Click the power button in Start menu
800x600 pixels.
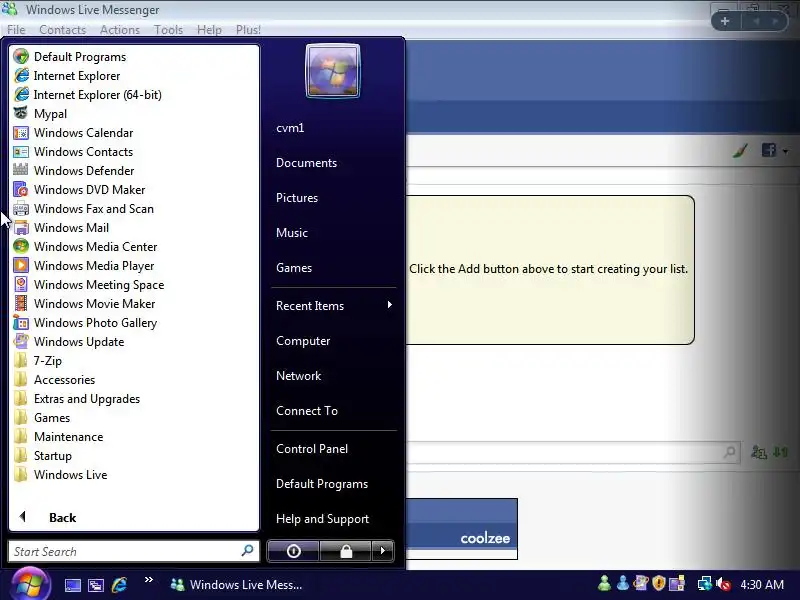tap(293, 551)
